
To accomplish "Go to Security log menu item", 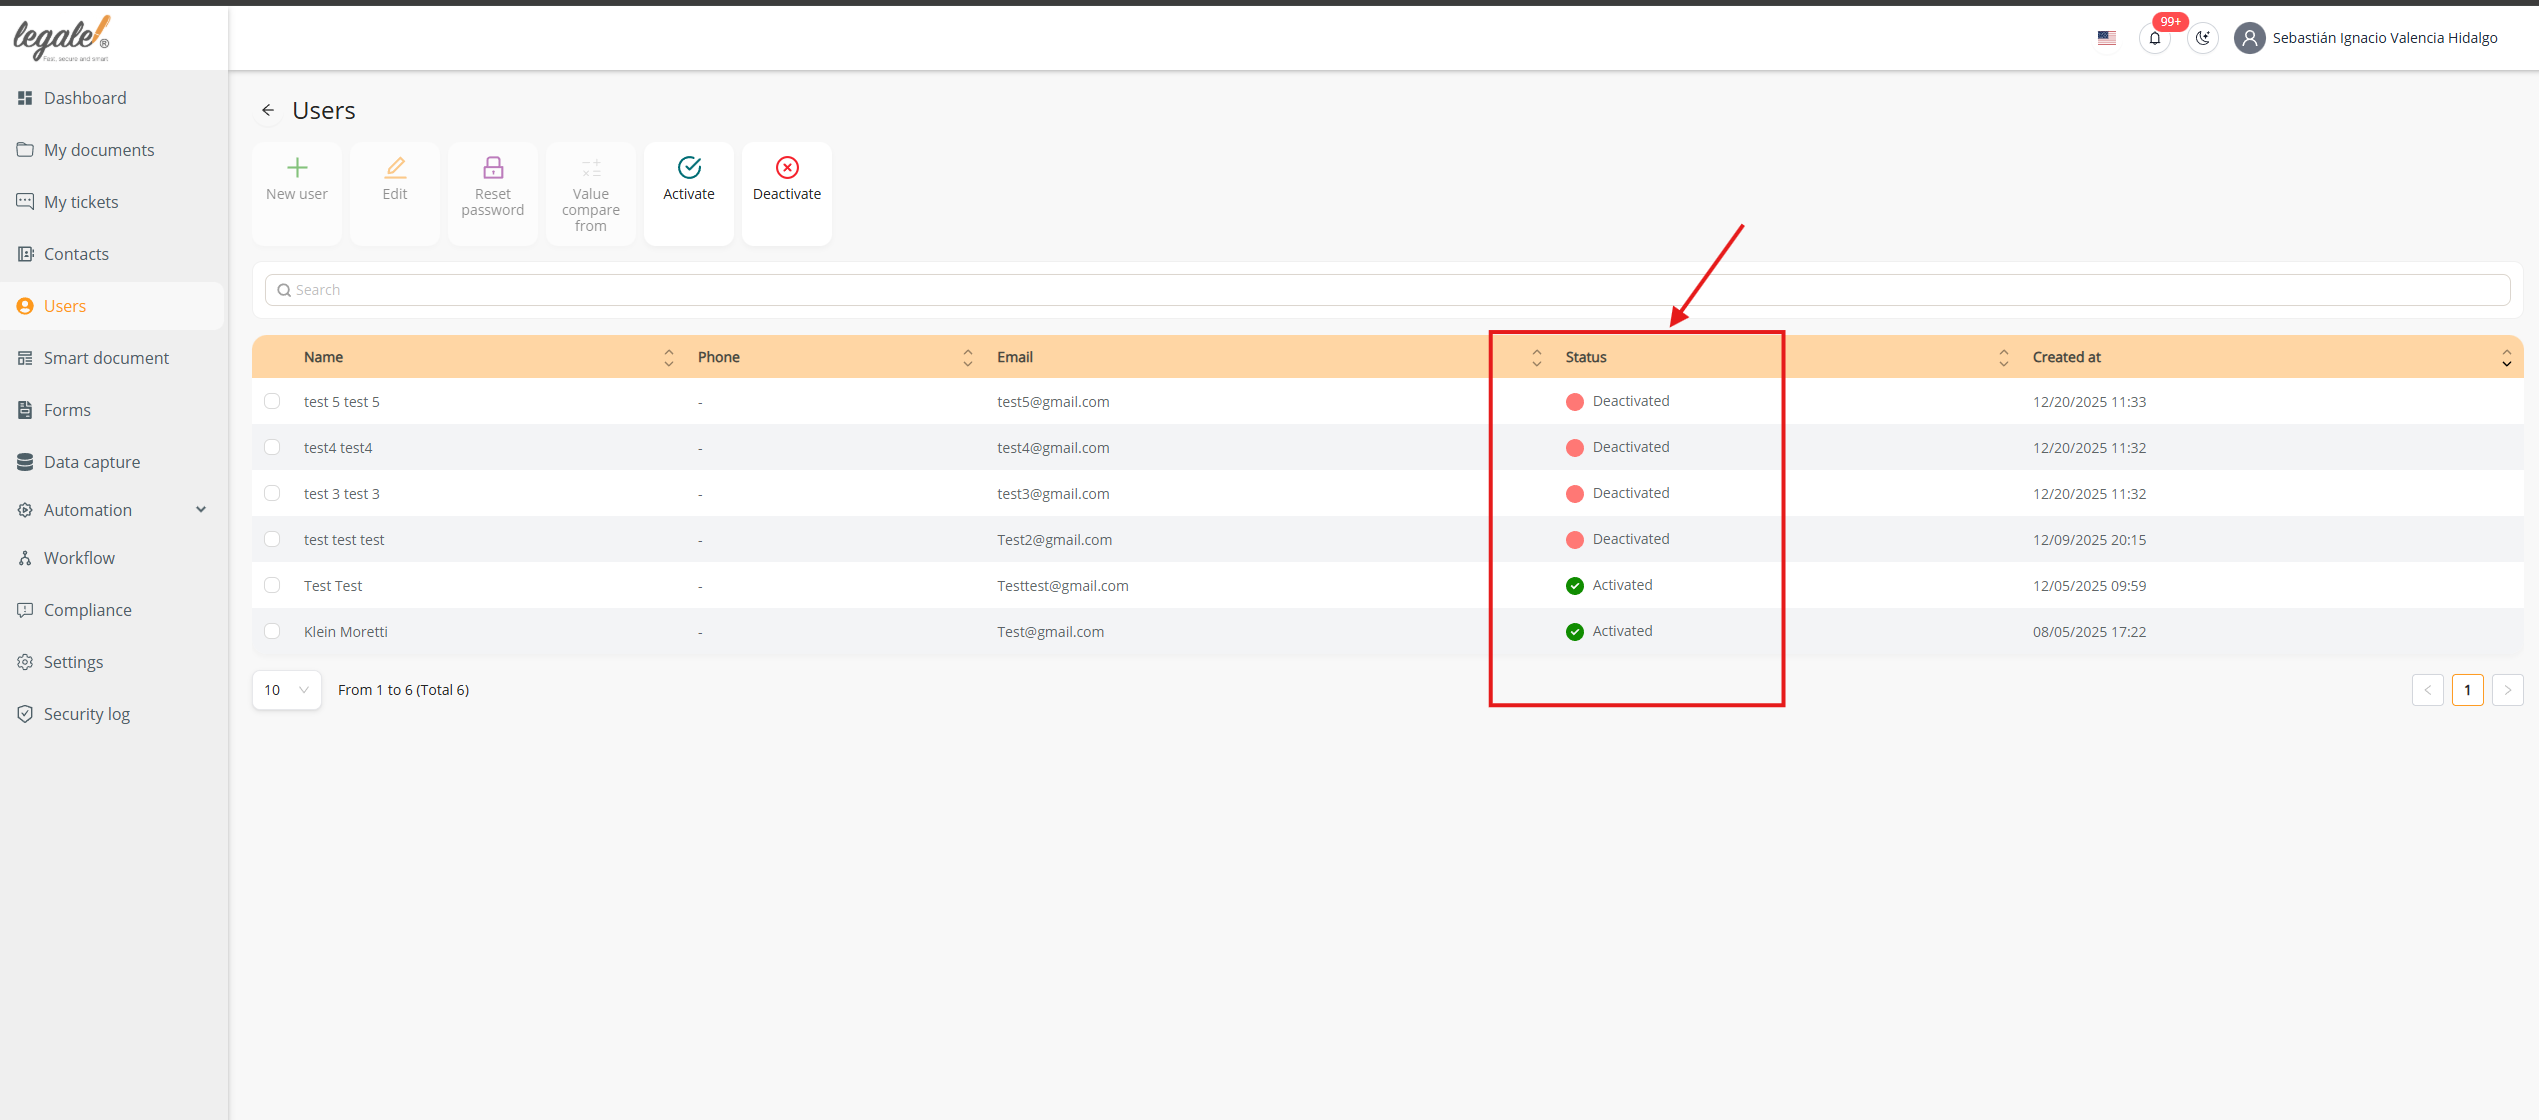I will (86, 714).
